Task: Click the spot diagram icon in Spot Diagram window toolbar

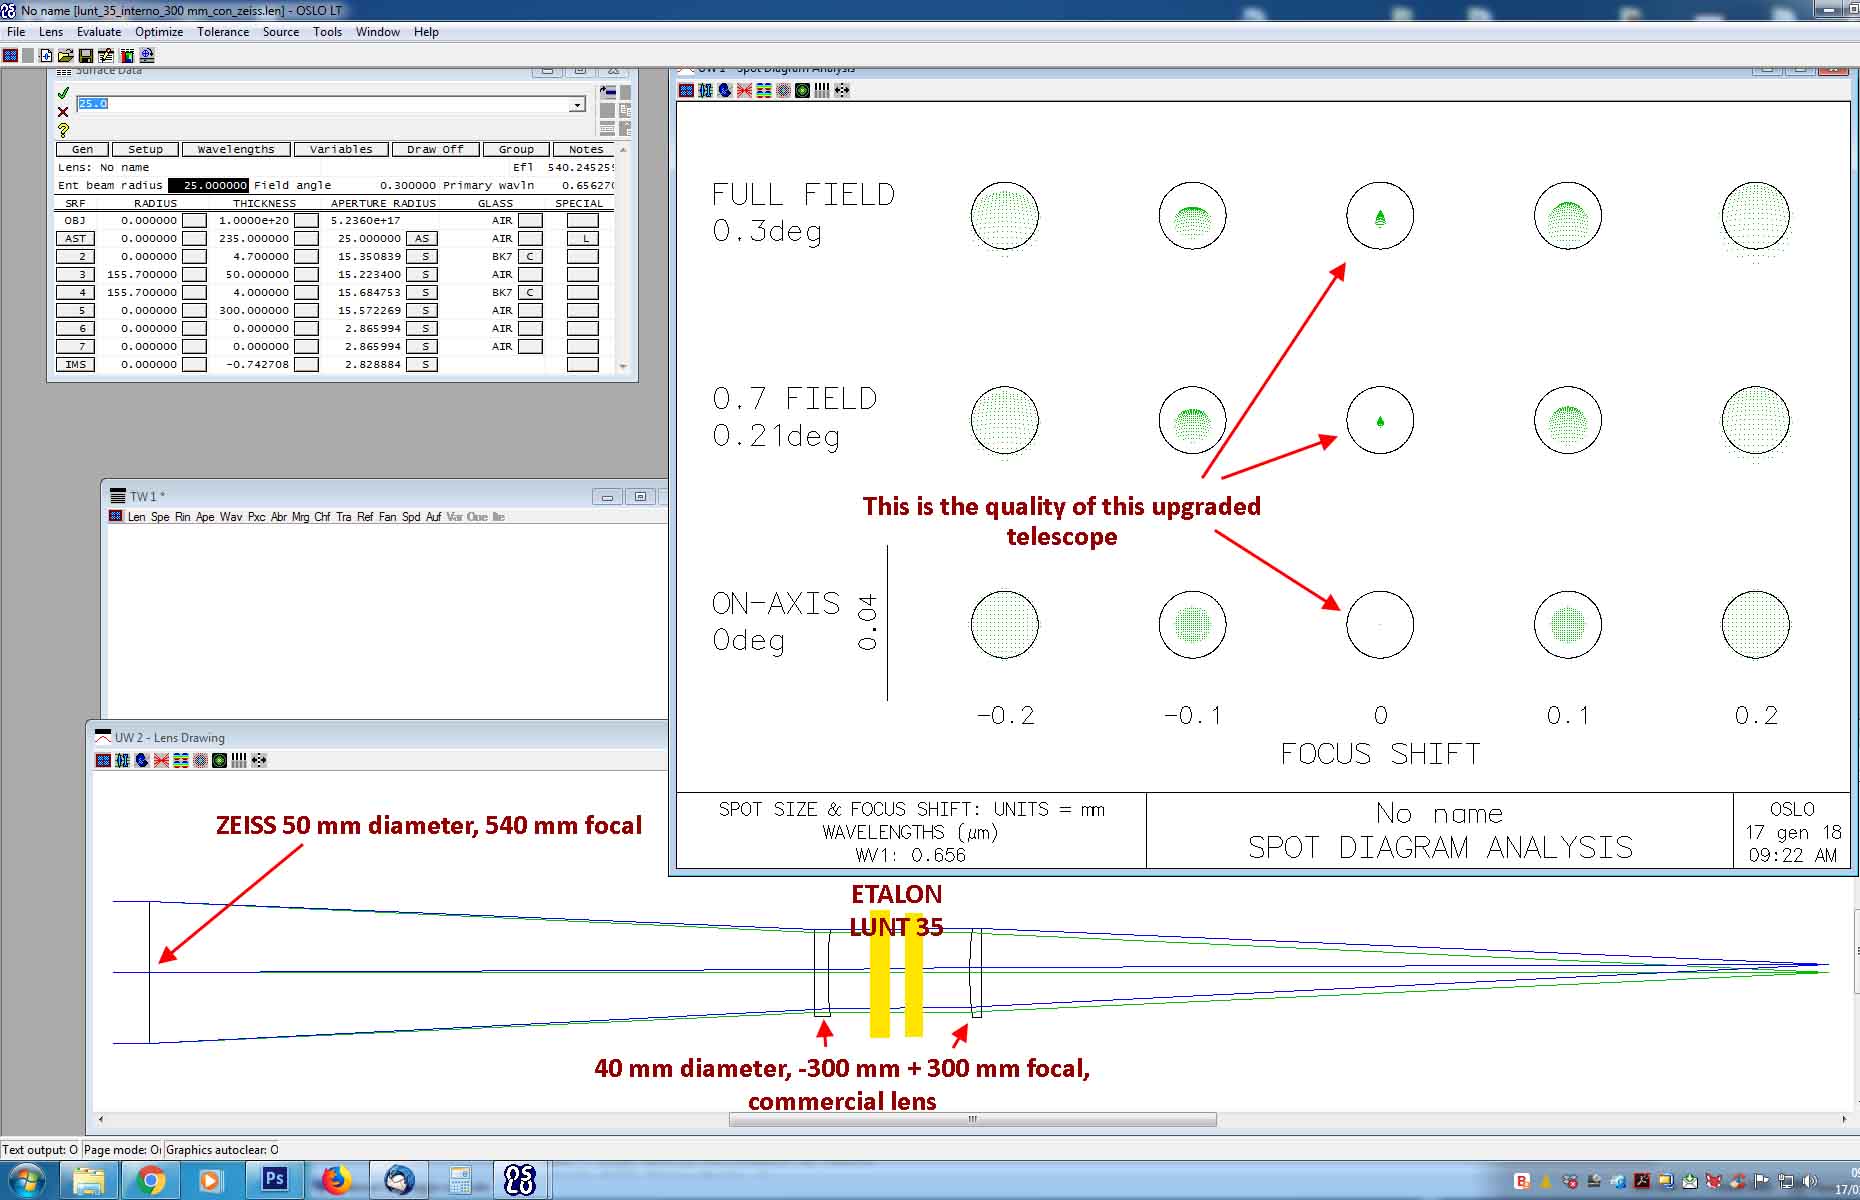Action: click(x=783, y=90)
